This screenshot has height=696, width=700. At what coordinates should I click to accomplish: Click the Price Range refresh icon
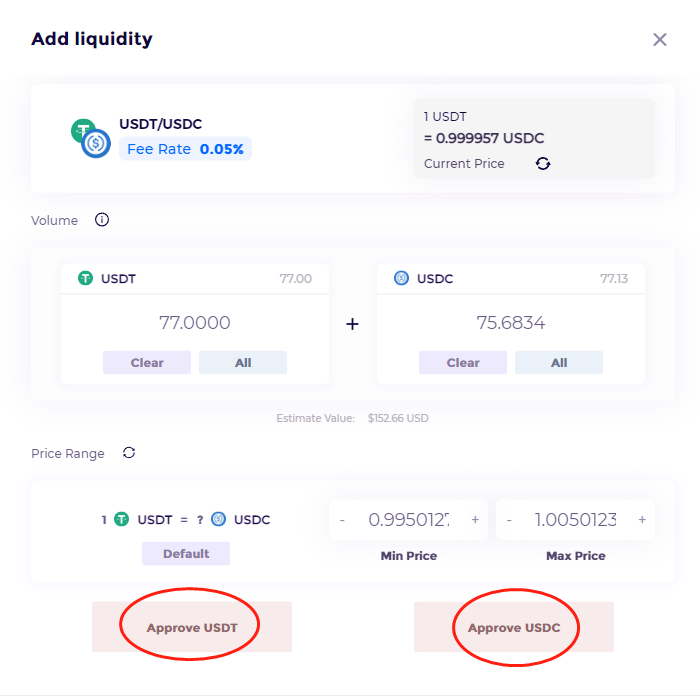[x=129, y=453]
